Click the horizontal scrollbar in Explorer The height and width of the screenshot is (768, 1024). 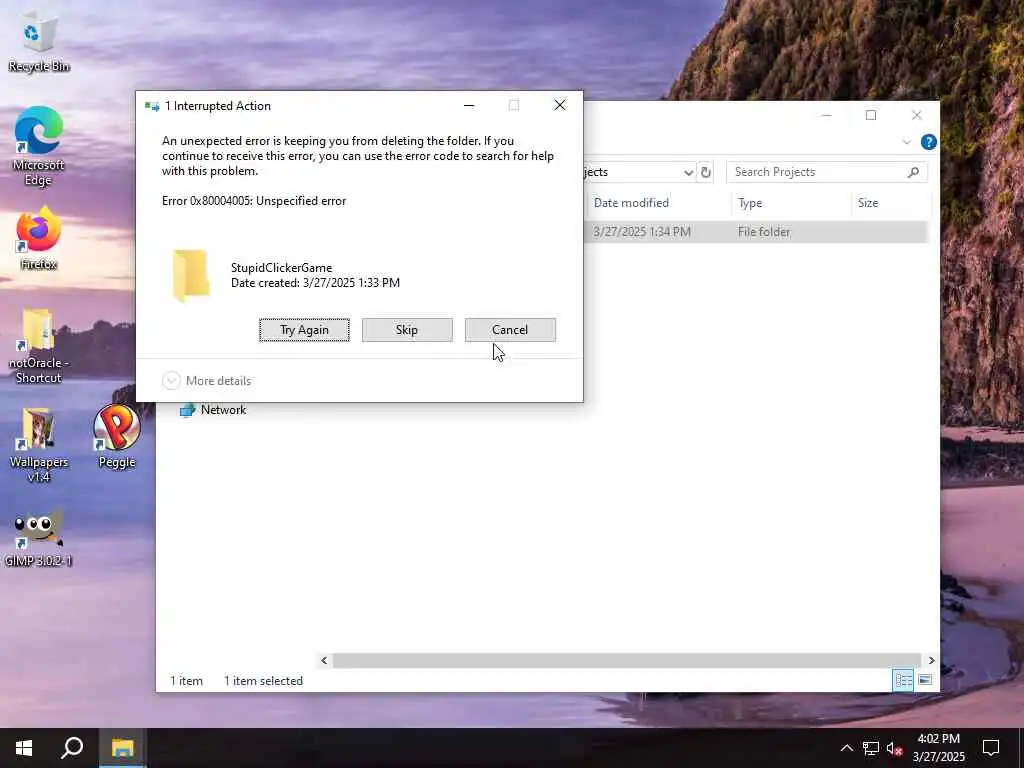627,660
